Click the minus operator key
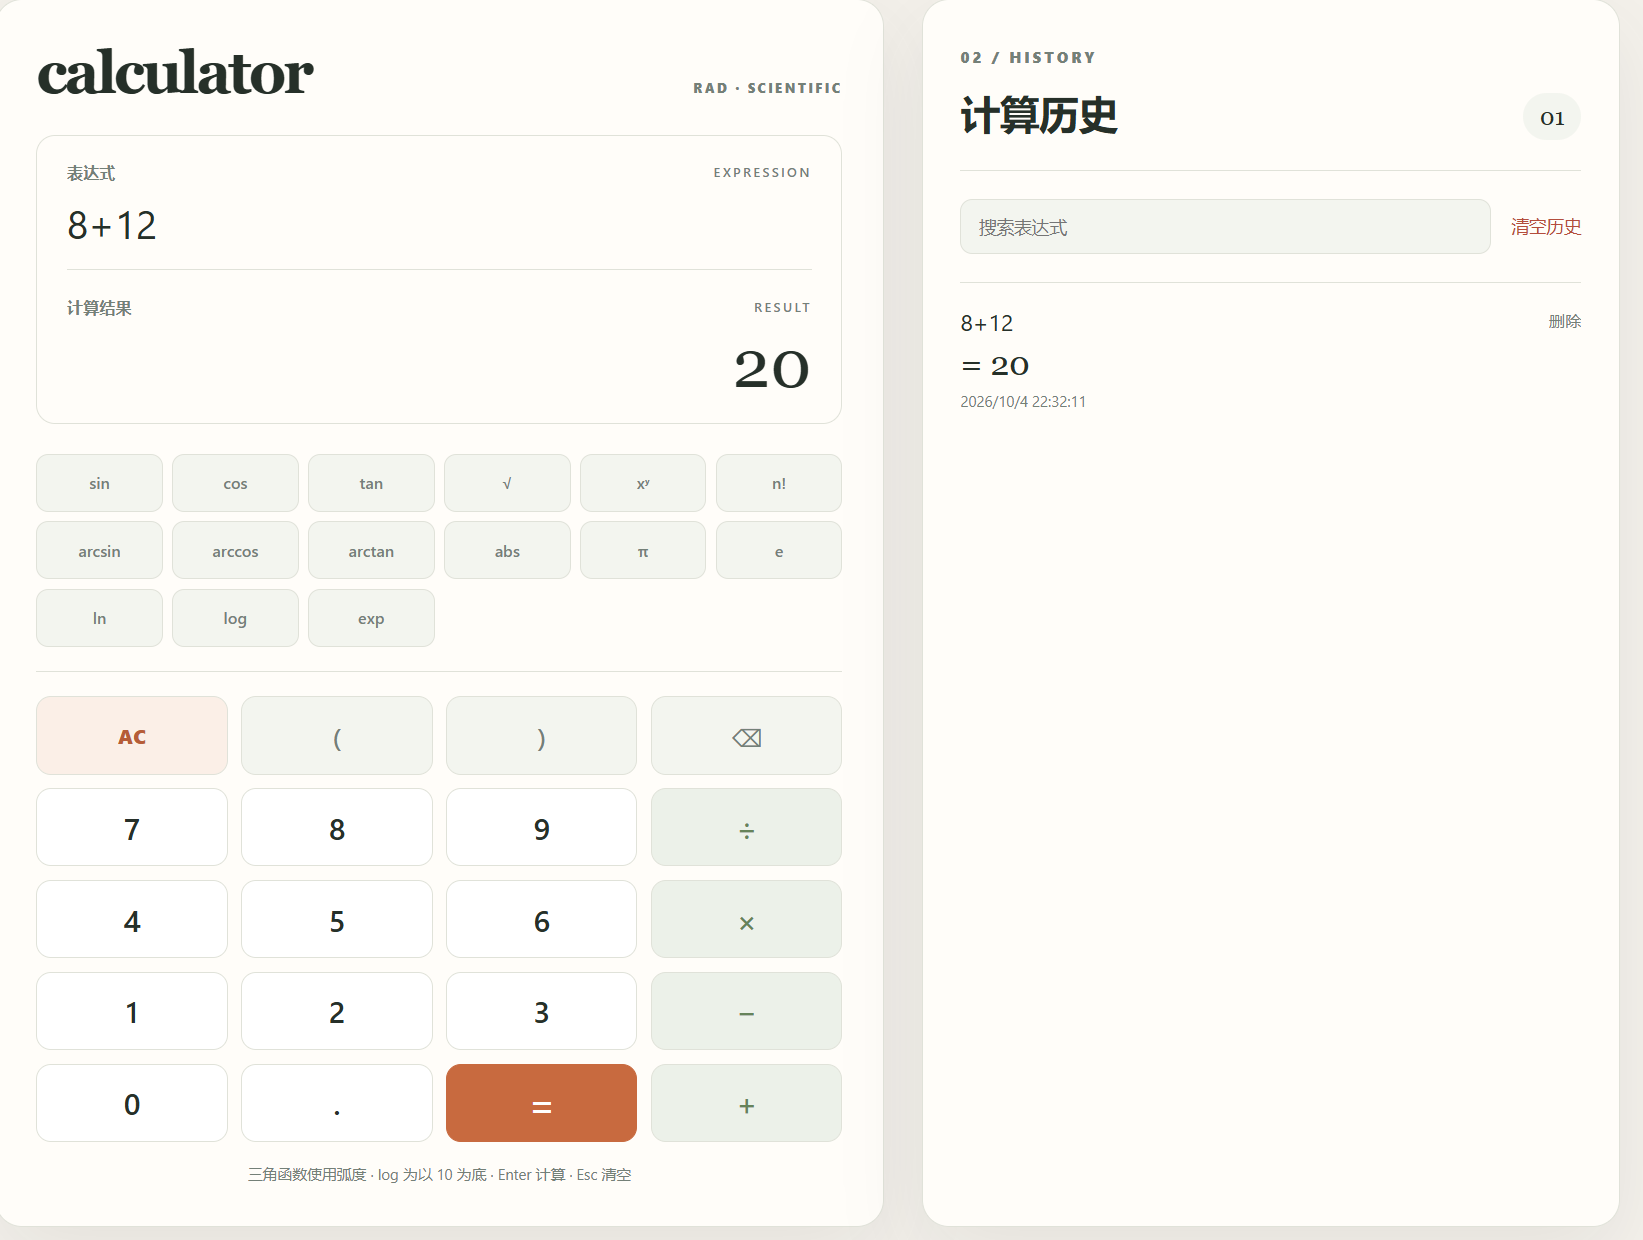This screenshot has width=1643, height=1240. (746, 1012)
